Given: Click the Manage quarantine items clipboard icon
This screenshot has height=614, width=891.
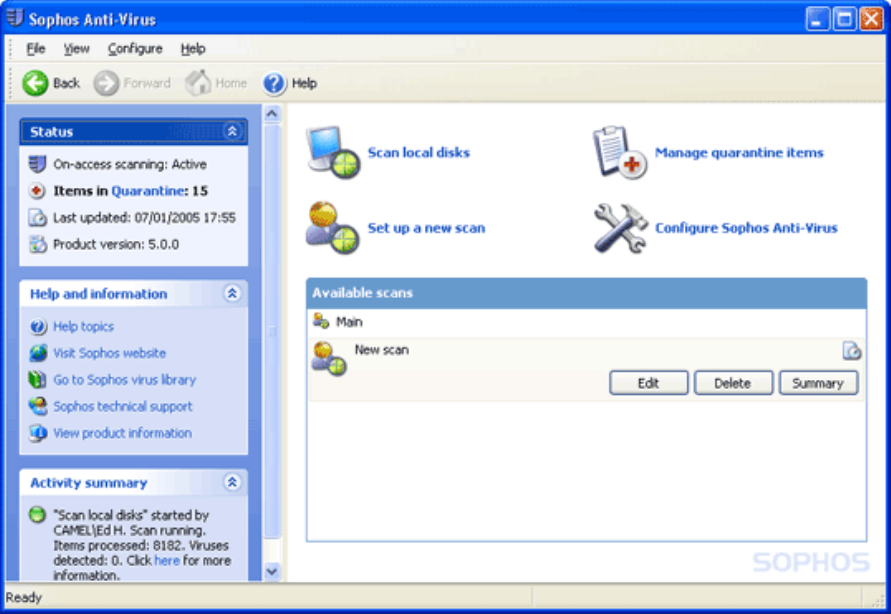Looking at the screenshot, I should 619,152.
